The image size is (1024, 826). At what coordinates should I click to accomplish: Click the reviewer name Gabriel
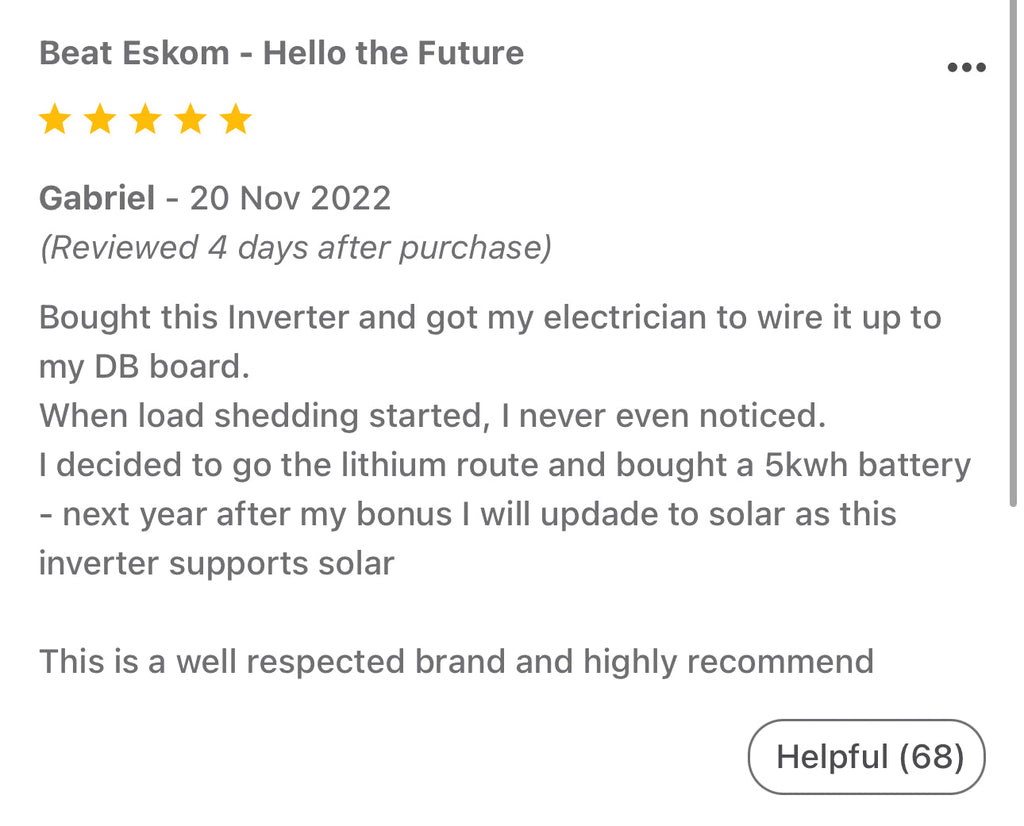click(x=96, y=198)
